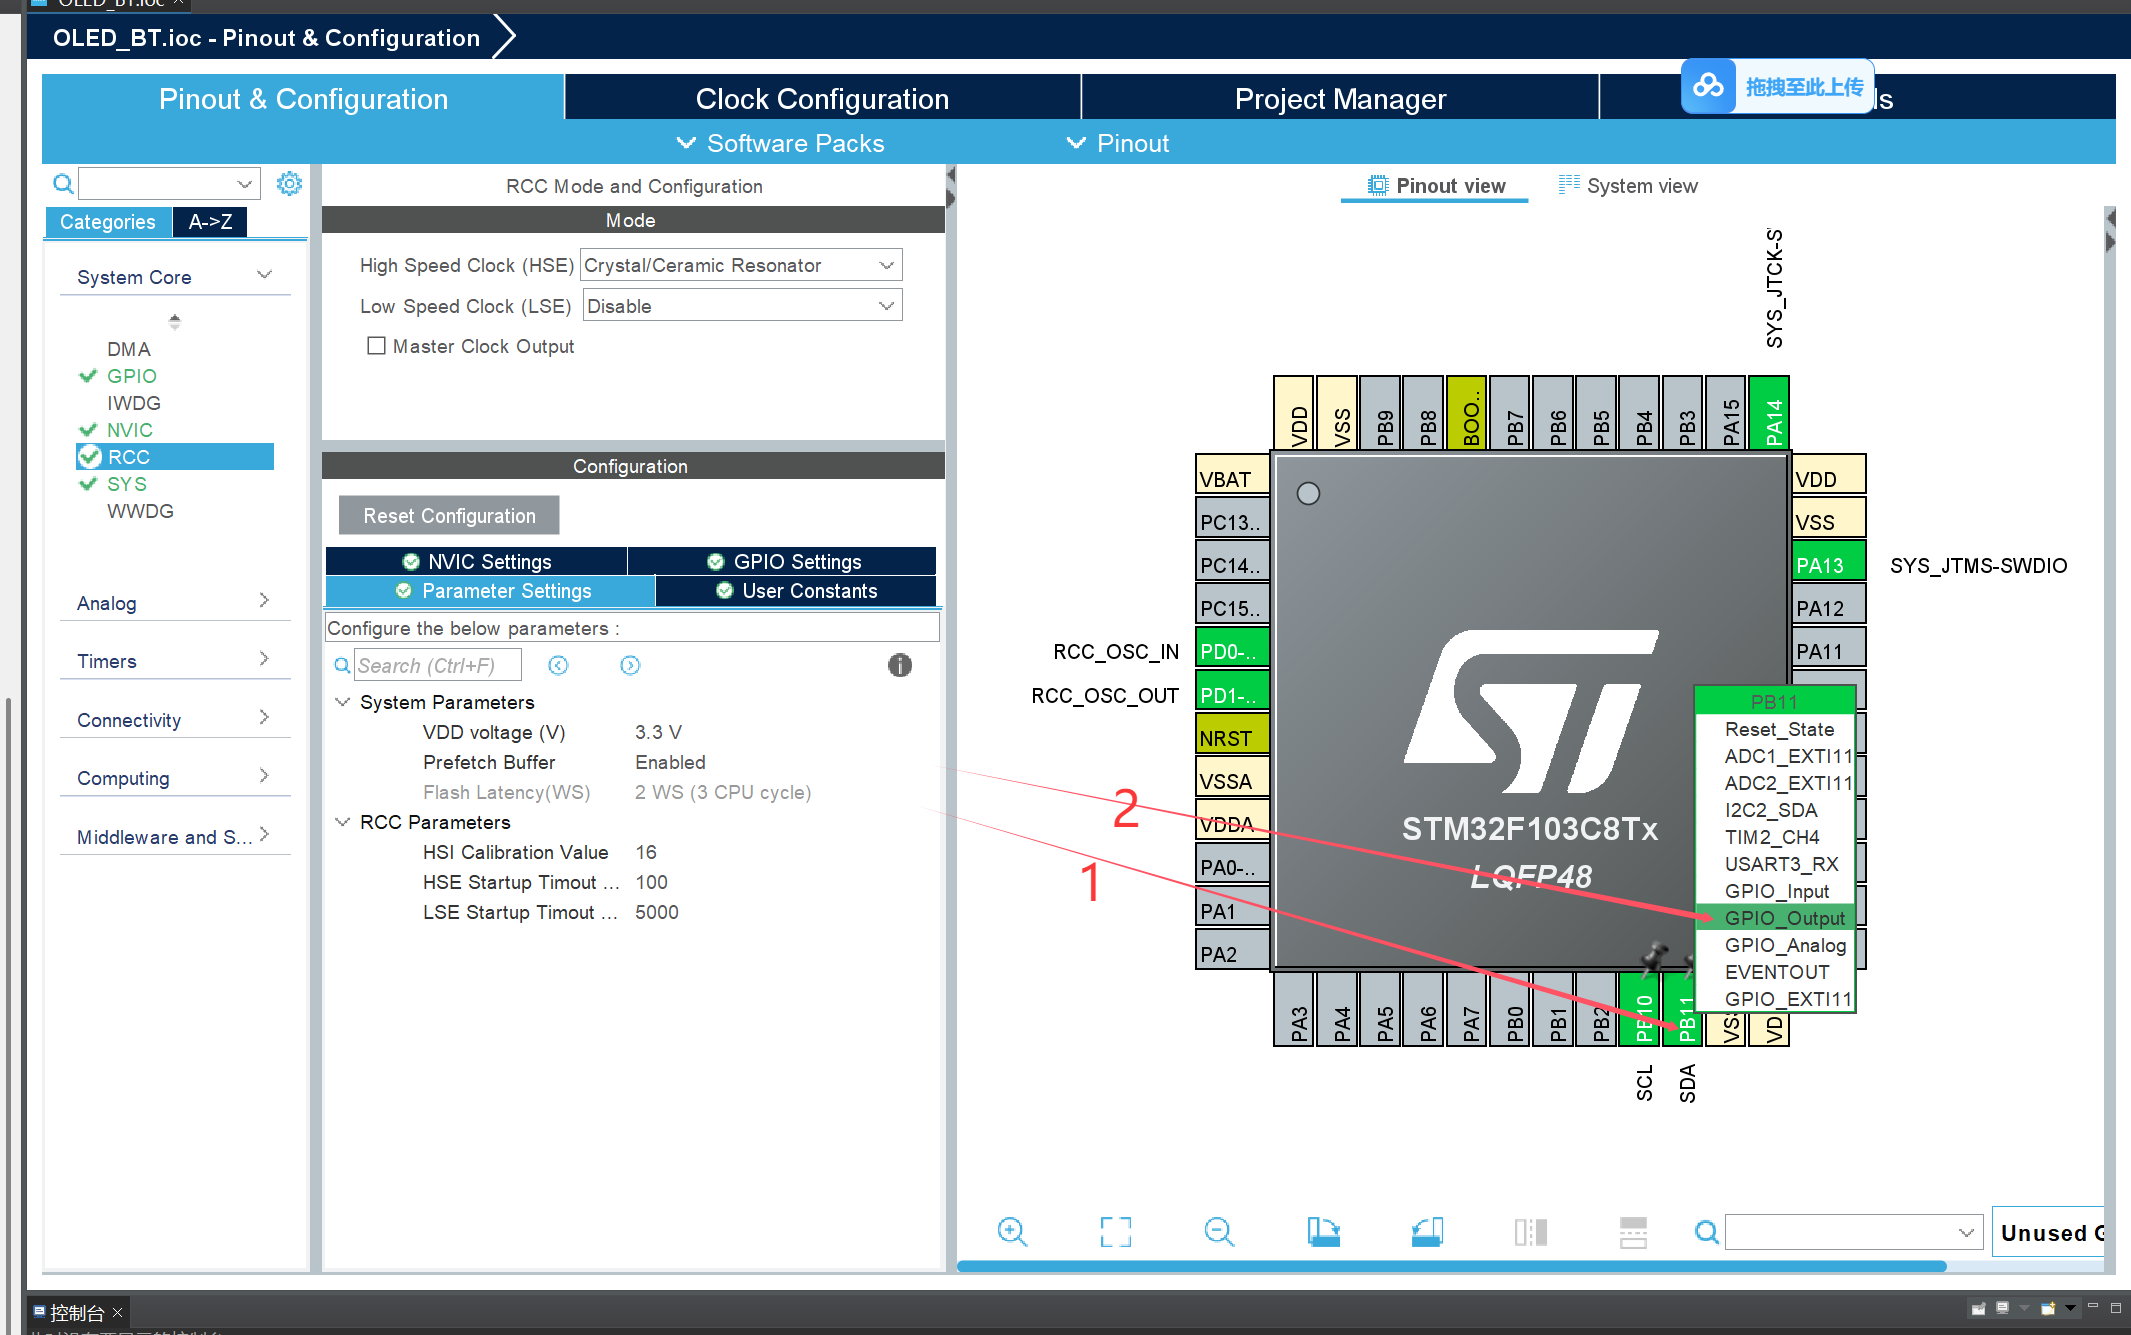2131x1335 pixels.
Task: Click the rotate chip clockwise icon
Action: 1323,1231
